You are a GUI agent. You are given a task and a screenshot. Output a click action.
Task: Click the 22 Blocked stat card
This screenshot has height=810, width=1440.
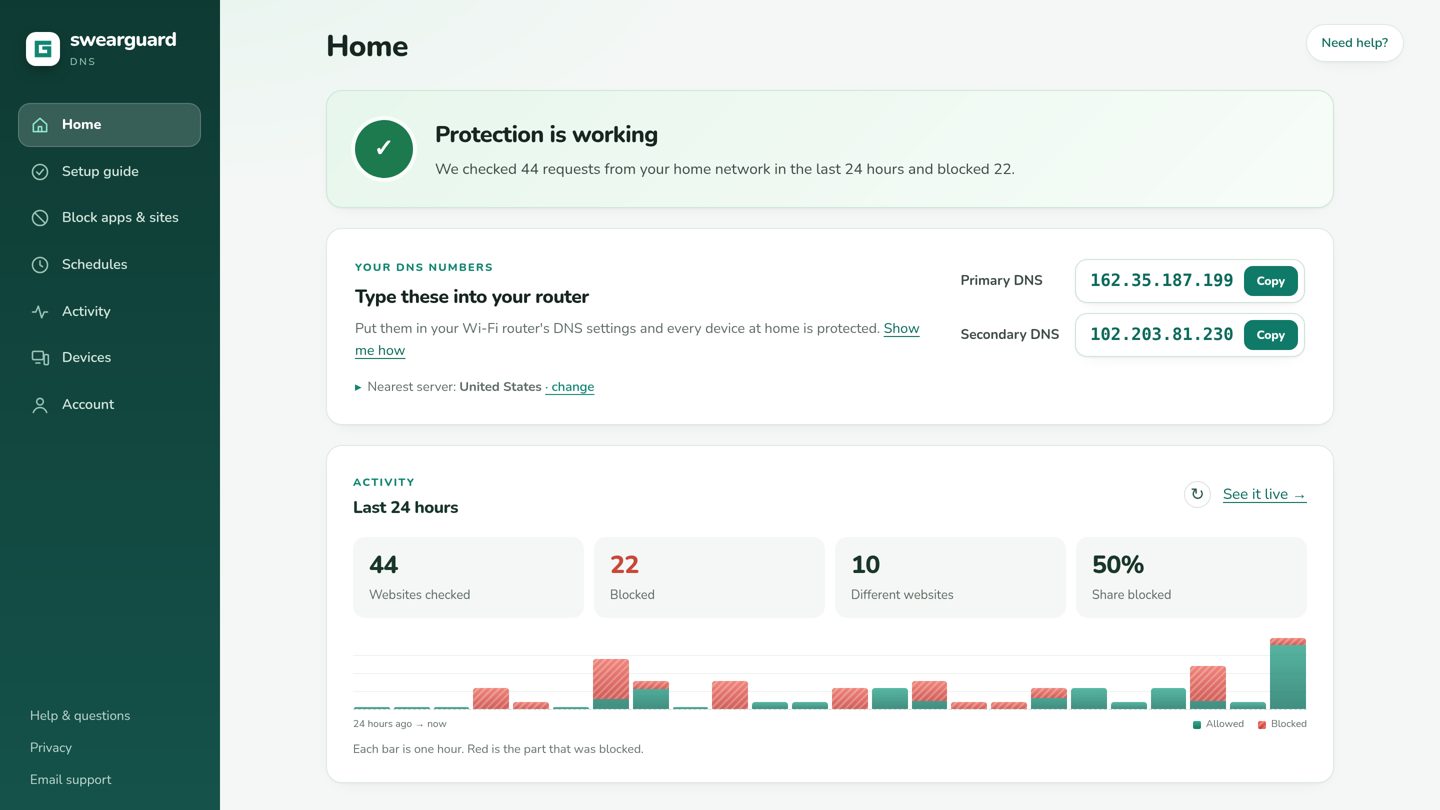pos(709,577)
